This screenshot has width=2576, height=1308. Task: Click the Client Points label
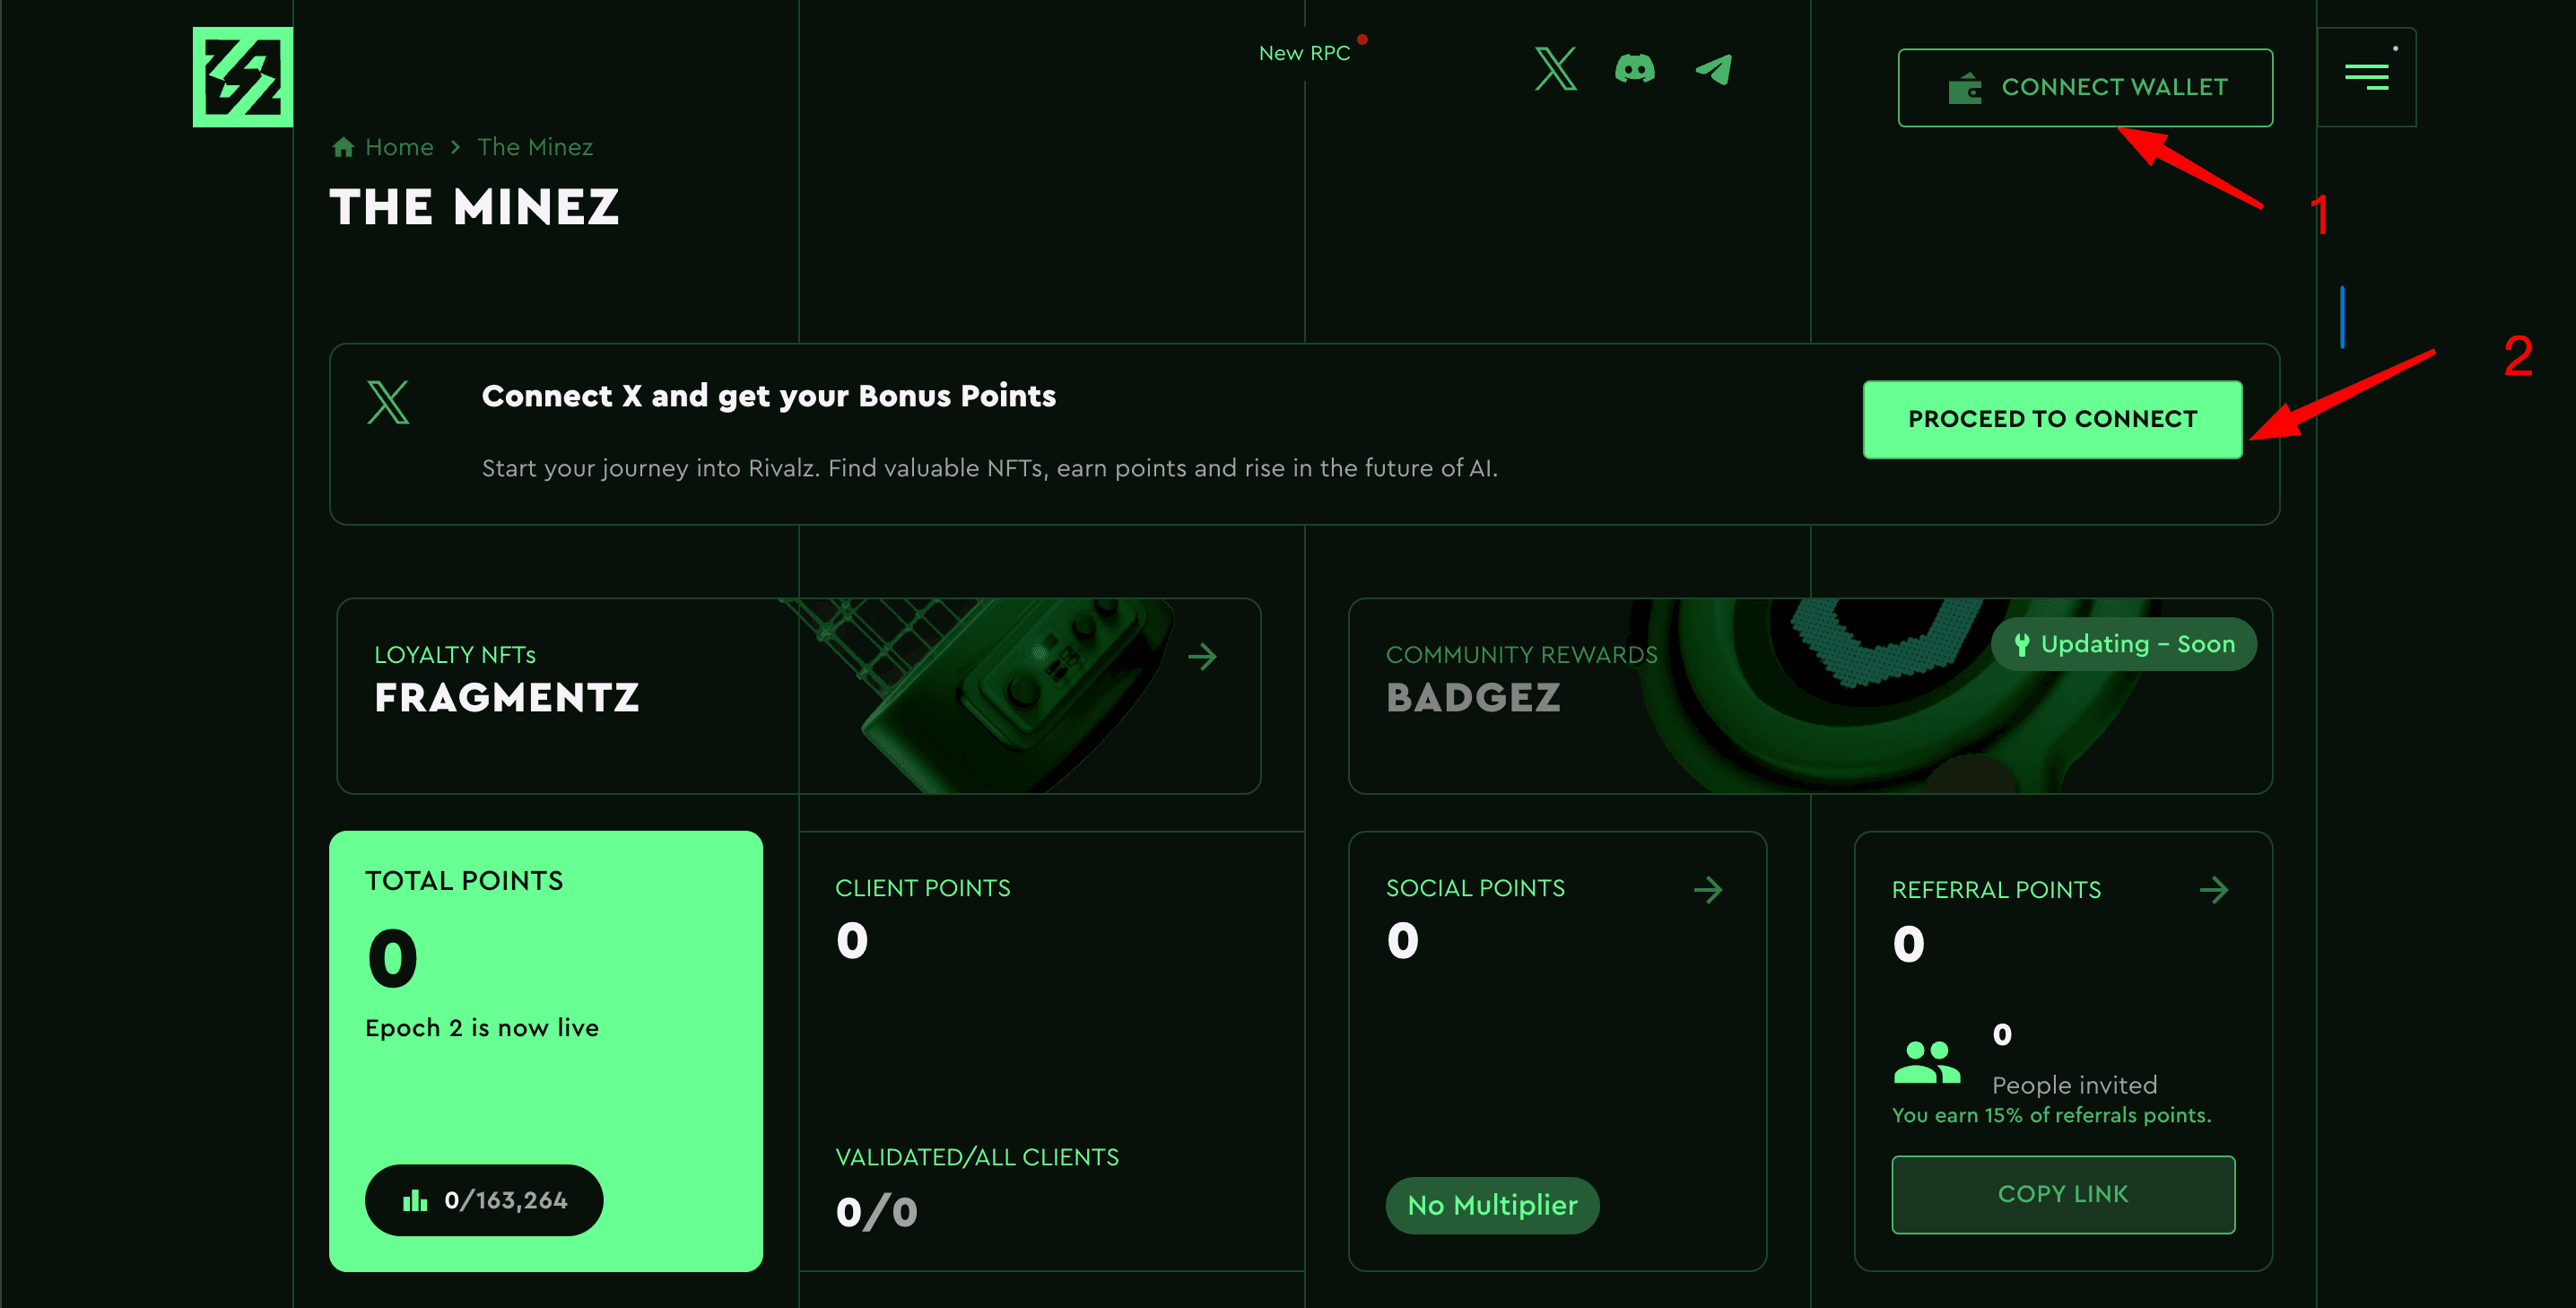click(922, 888)
